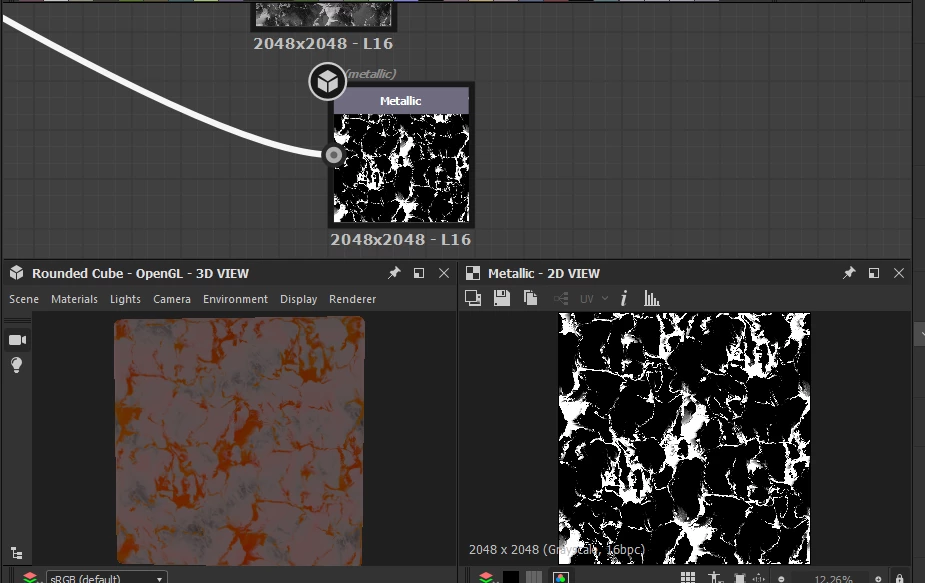Pin the 3D View panel
Image resolution: width=925 pixels, height=583 pixels.
tap(393, 273)
